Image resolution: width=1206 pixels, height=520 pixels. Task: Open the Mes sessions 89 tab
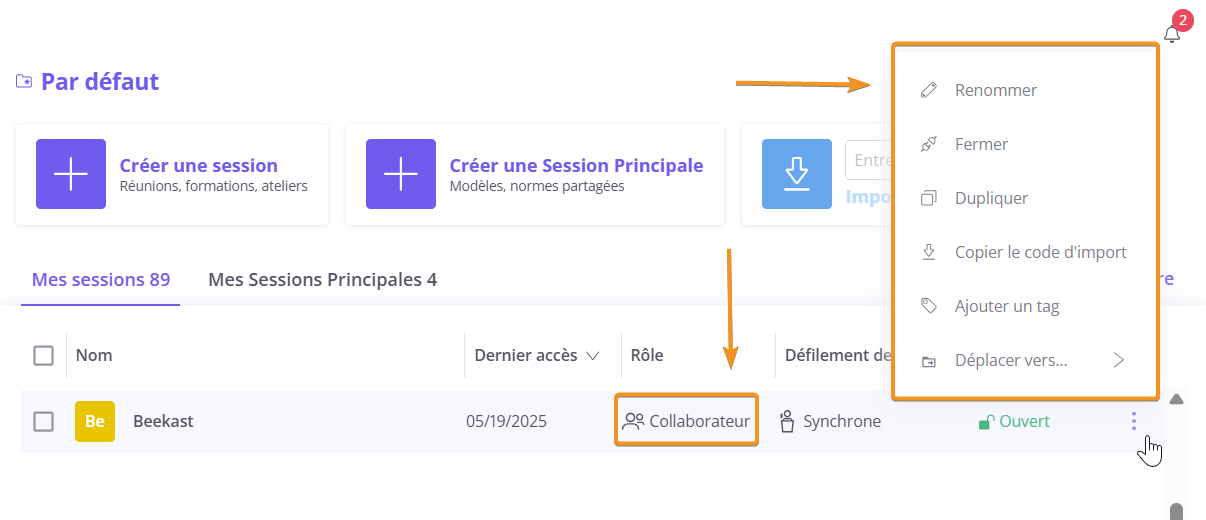point(101,279)
